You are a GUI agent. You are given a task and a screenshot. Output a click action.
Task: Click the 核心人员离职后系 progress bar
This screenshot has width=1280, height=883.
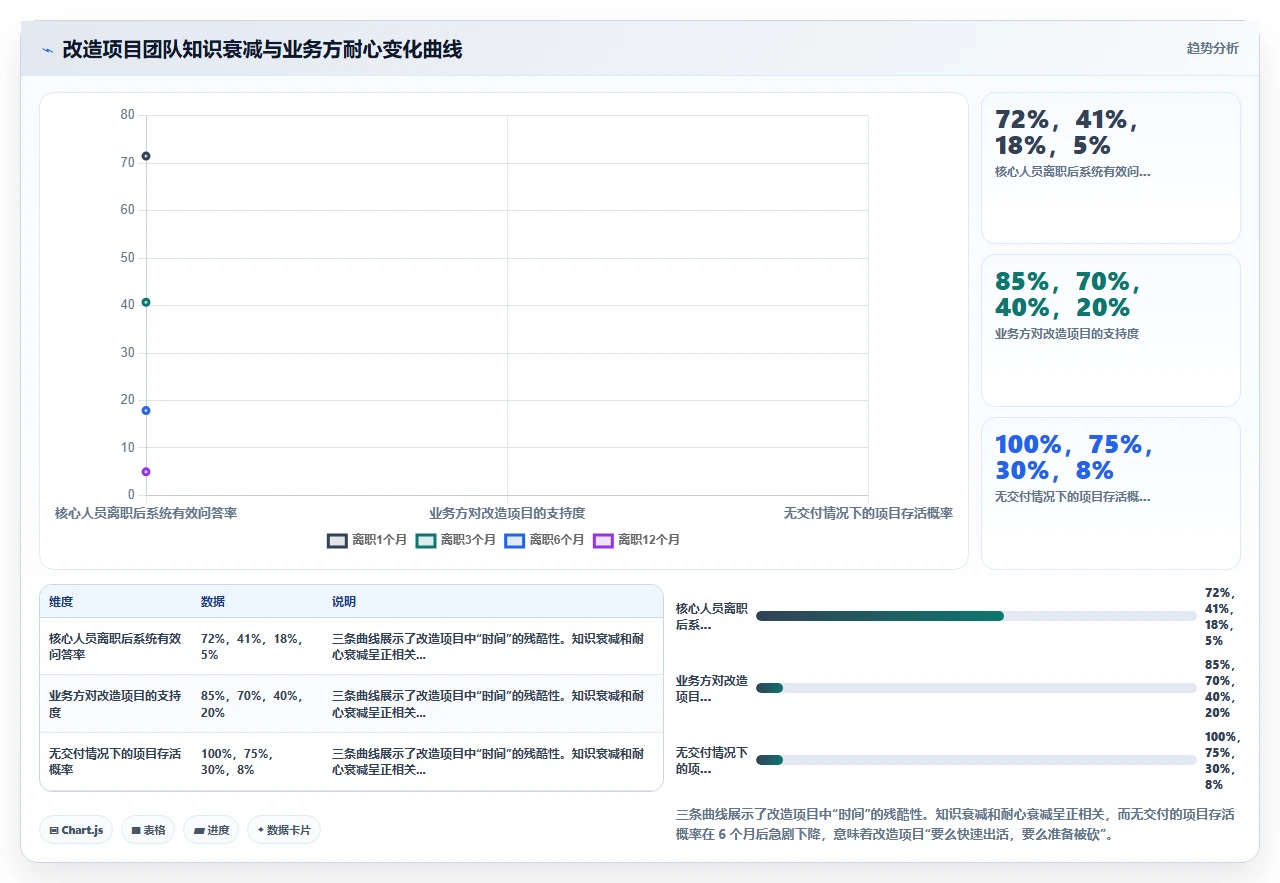976,616
